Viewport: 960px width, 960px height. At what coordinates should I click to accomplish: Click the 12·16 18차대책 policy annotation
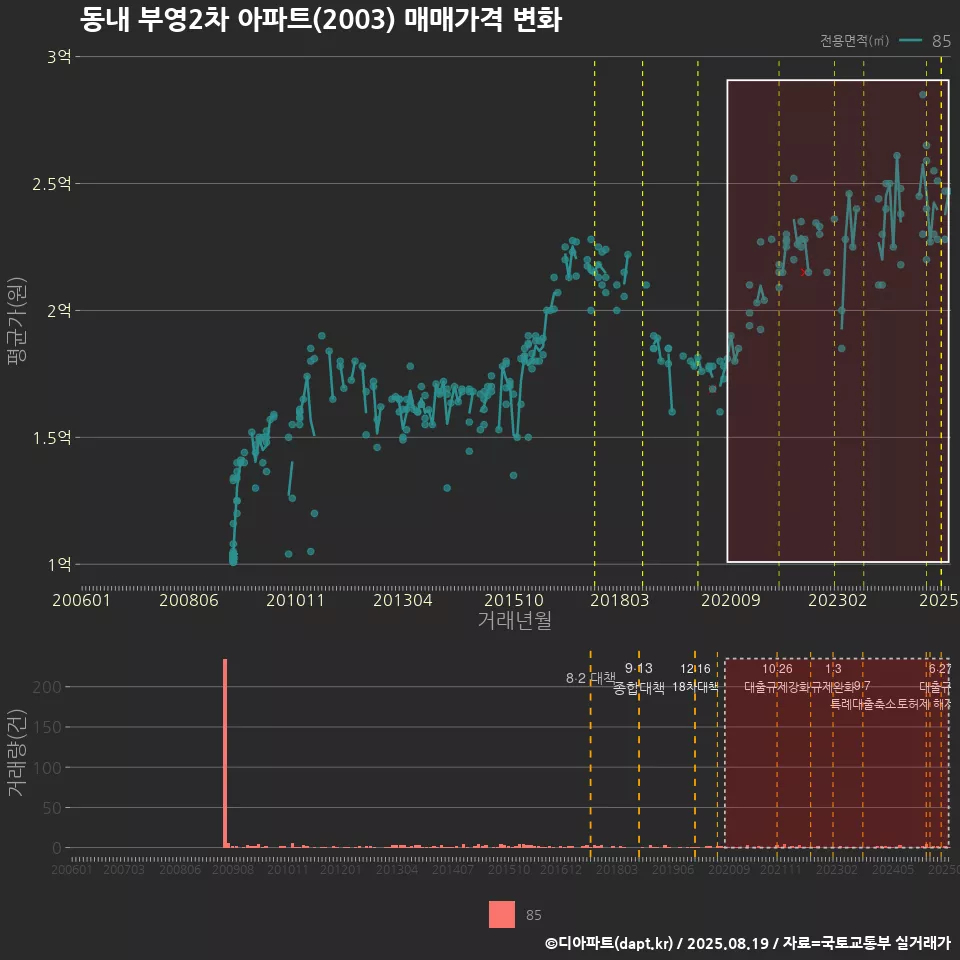[695, 678]
